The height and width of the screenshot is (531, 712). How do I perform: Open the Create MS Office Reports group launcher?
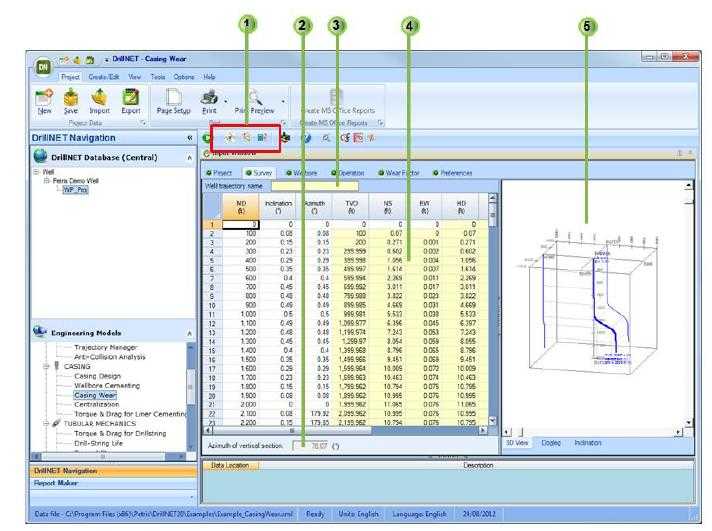(381, 123)
